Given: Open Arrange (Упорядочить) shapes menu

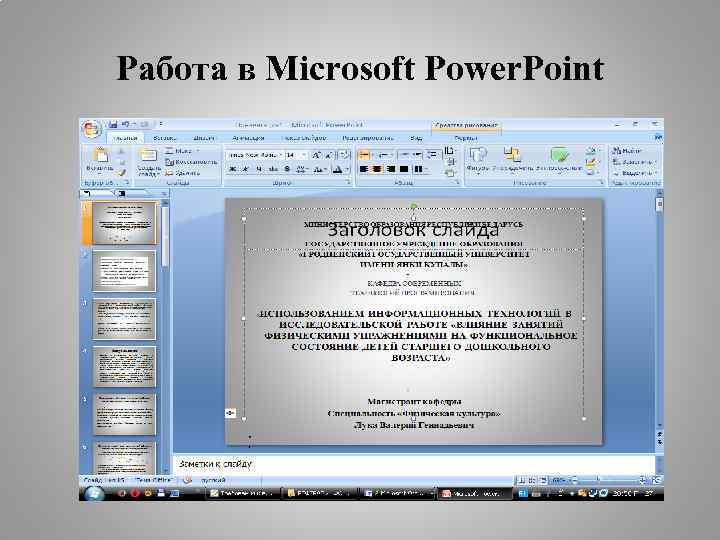Looking at the screenshot, I should (x=512, y=159).
